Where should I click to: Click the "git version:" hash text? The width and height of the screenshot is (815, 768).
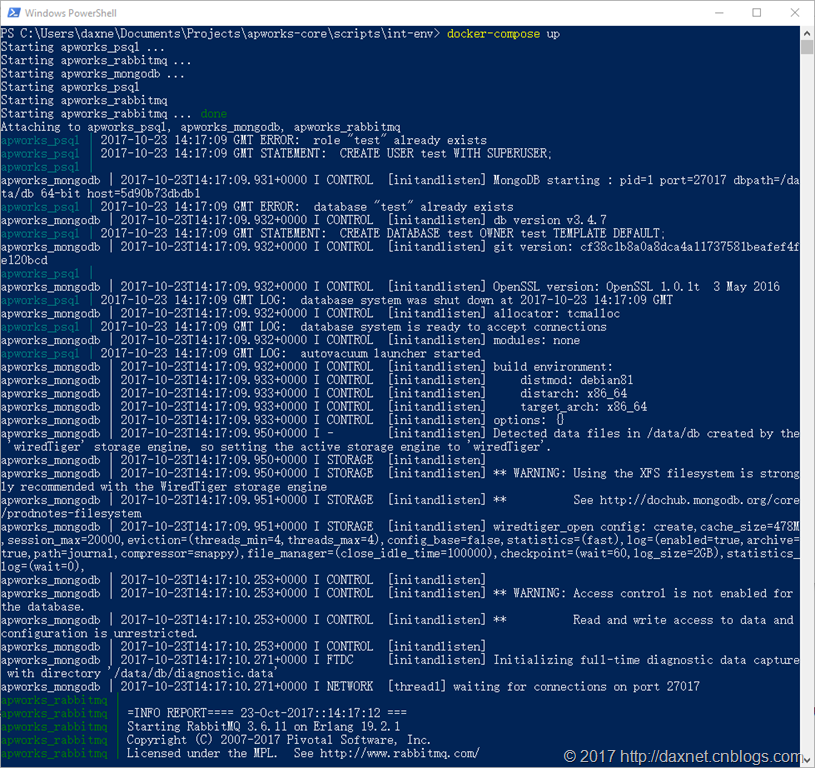(x=646, y=247)
